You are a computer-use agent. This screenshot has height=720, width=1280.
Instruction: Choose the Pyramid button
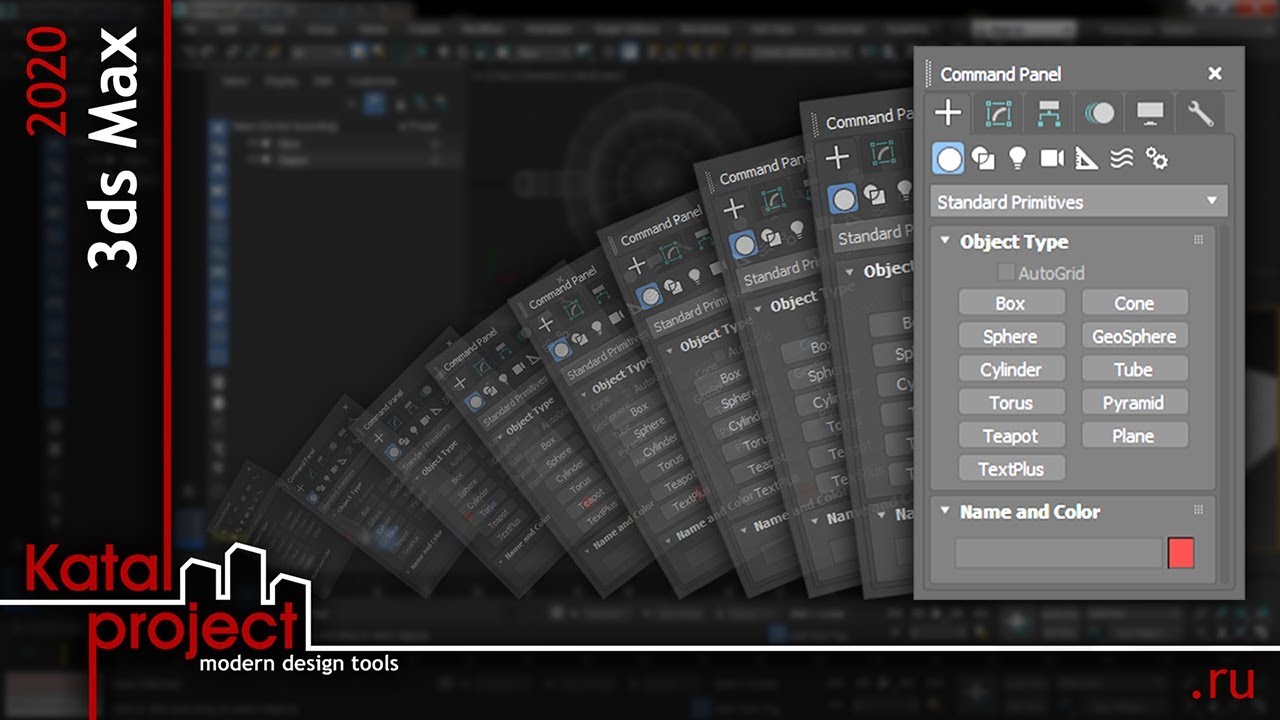(1134, 402)
